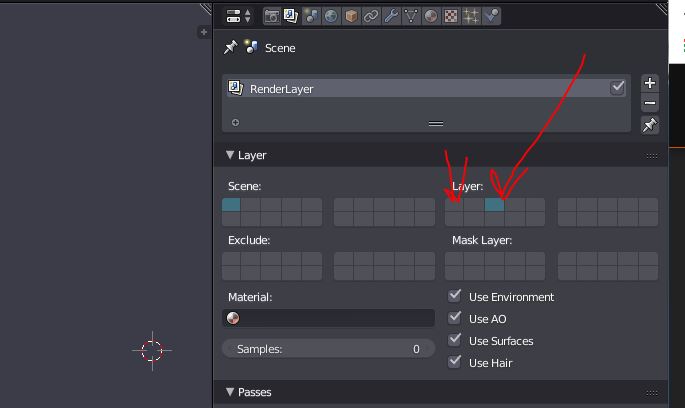685x408 pixels.
Task: Click the highlighted Scene layer button
Action: click(x=231, y=205)
